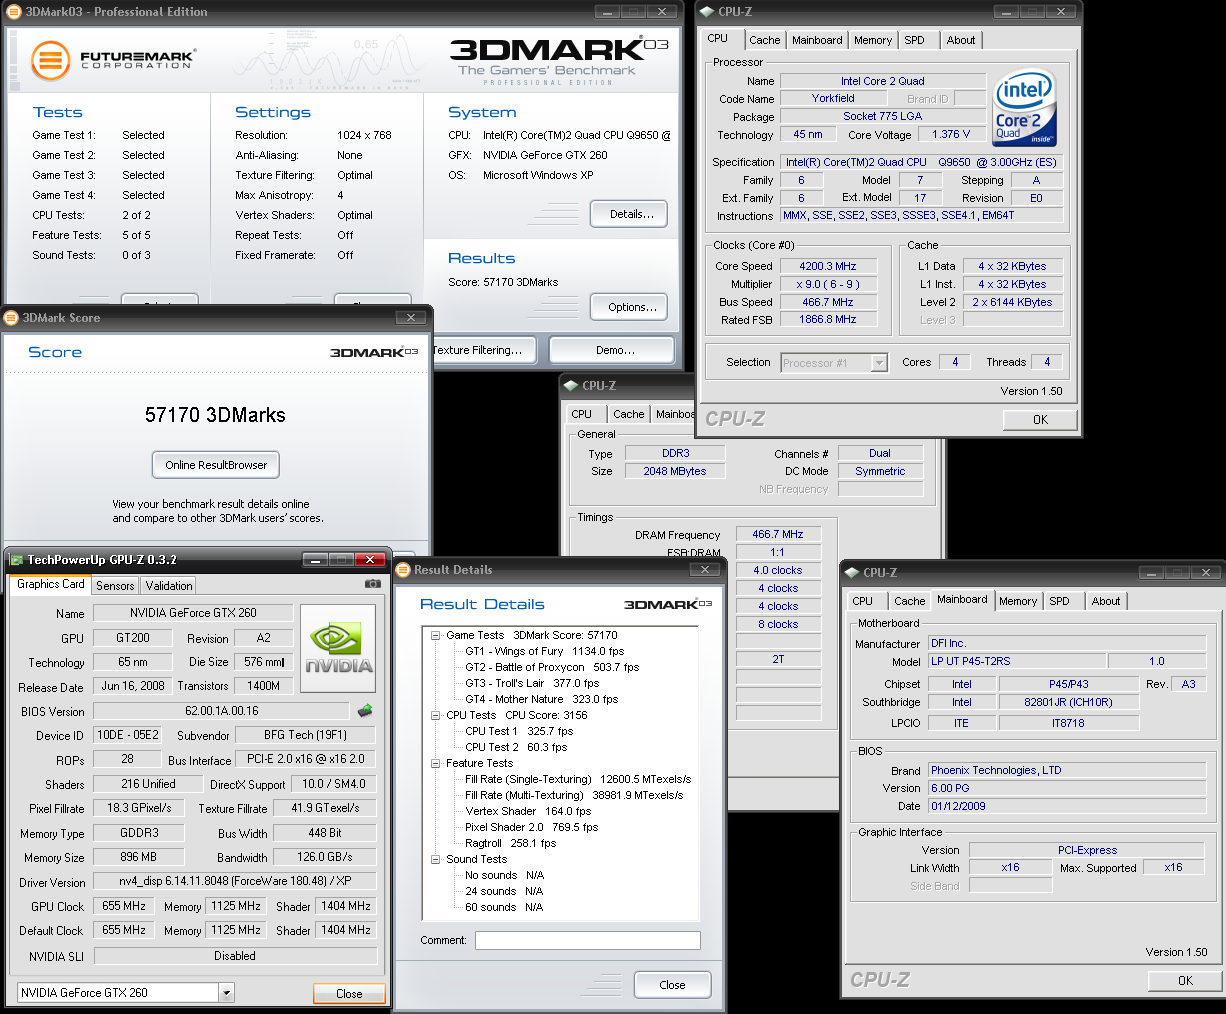Open the Mainboard tab in top CPU-Z window
The height and width of the screenshot is (1014, 1226).
817,40
